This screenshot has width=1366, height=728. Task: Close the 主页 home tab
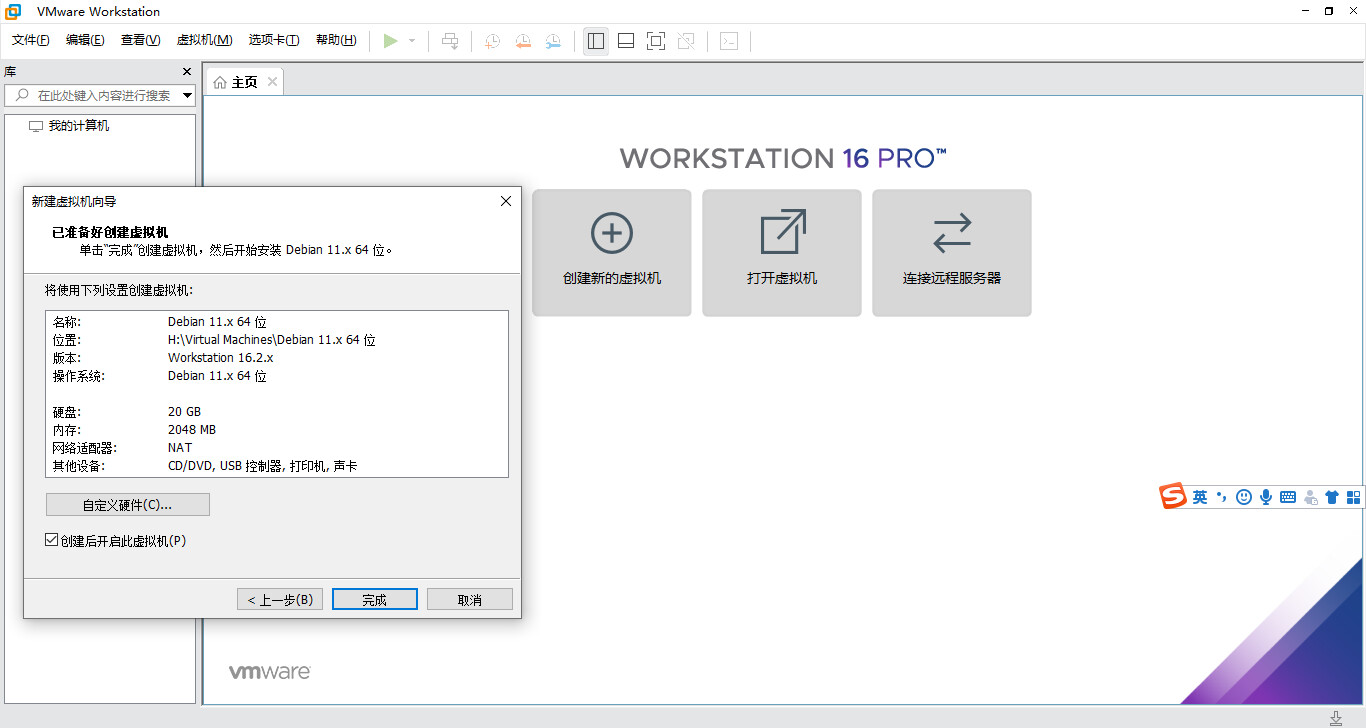[272, 82]
